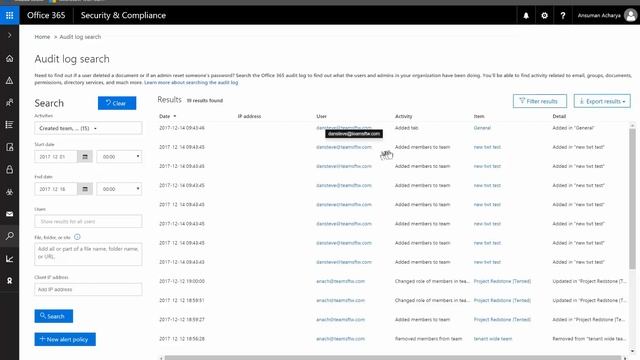
Task: Open End date calendar picker
Action: coord(85,189)
